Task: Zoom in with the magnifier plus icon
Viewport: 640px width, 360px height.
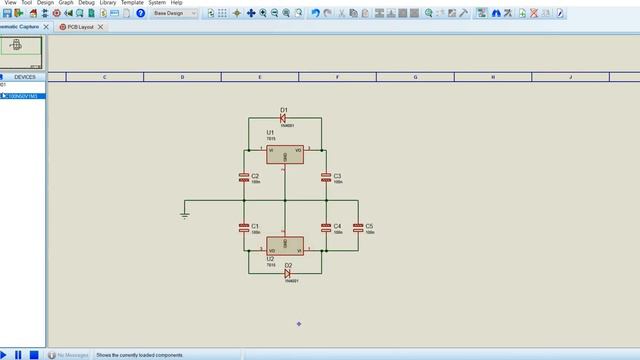Action: tap(263, 13)
